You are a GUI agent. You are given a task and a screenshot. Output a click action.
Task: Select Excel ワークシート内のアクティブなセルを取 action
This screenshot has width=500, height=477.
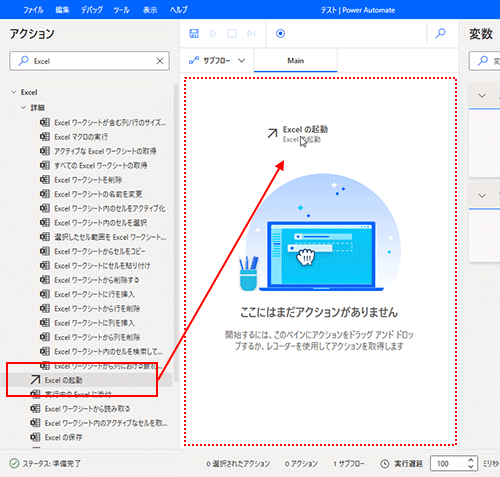[x=99, y=423]
